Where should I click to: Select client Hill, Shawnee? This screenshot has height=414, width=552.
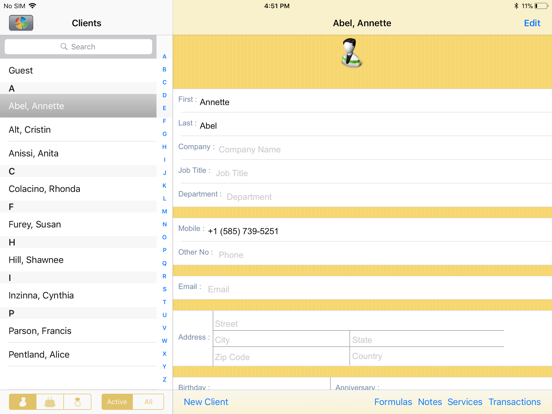click(x=78, y=260)
